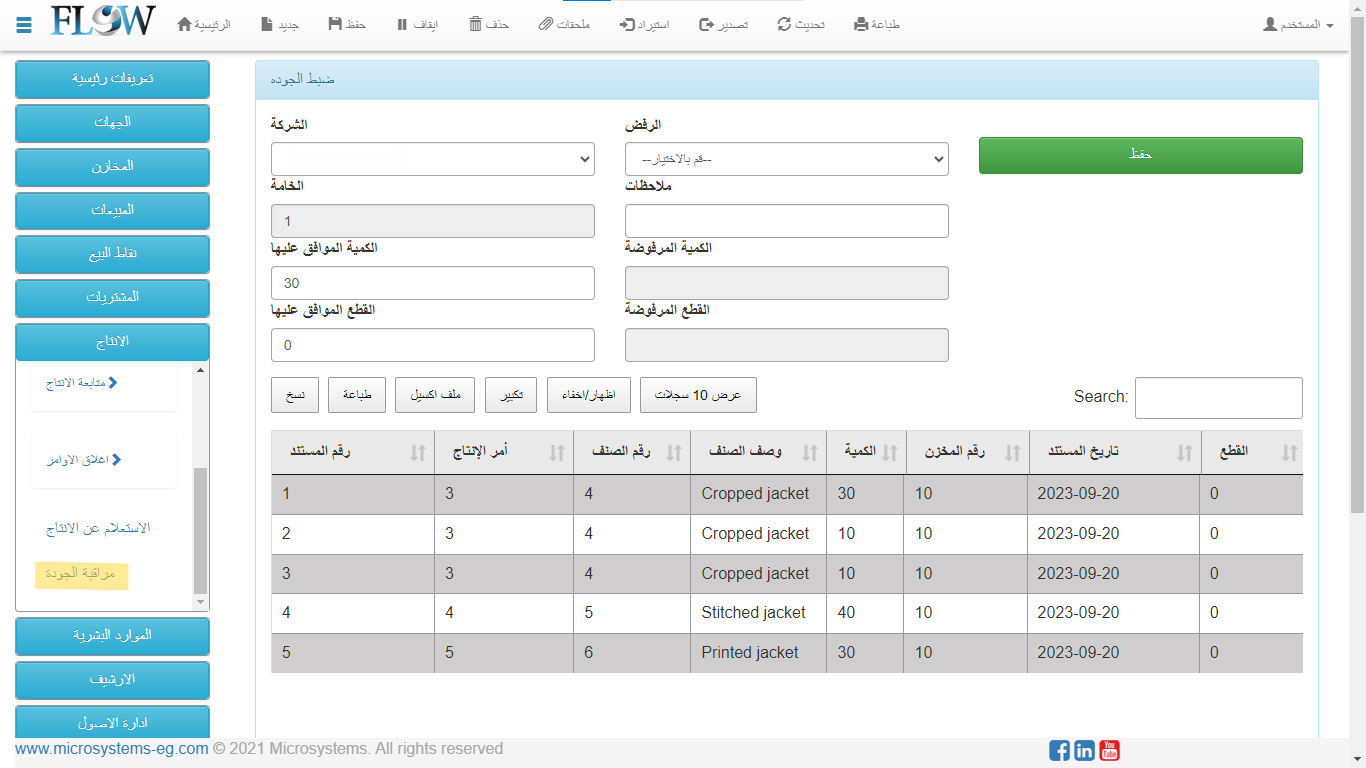
Task: Click the paperclip attachments icon
Action: pyautogui.click(x=545, y=24)
